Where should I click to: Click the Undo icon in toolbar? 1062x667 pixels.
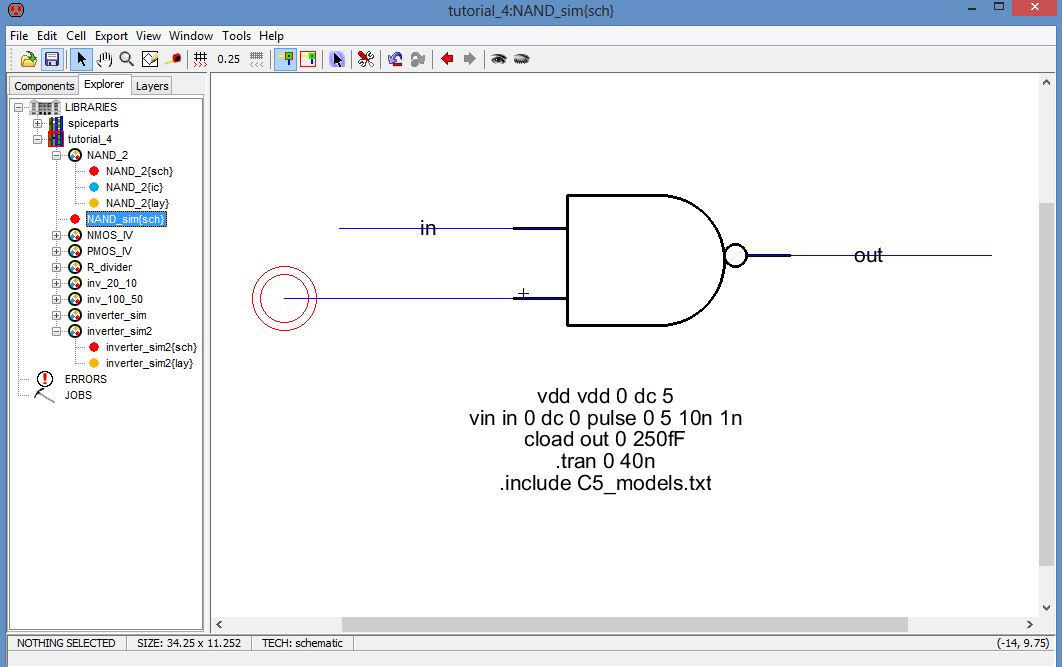pos(395,59)
